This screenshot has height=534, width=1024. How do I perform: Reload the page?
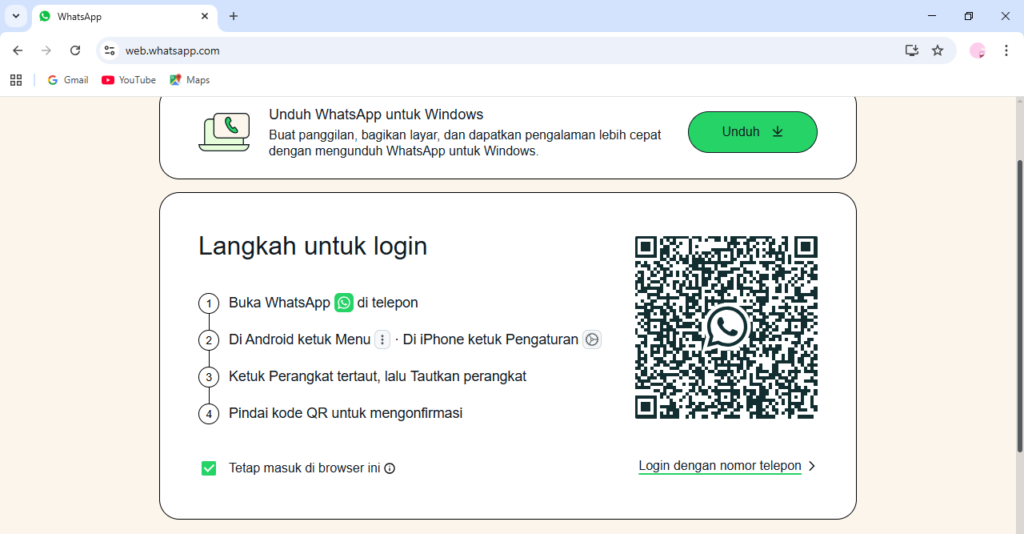[75, 50]
